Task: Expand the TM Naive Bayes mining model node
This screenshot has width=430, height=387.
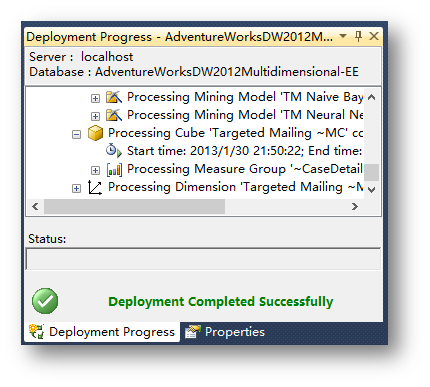Action: [95, 98]
